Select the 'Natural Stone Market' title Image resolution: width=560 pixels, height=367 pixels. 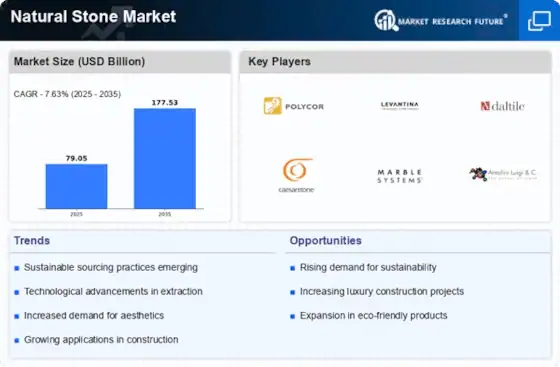[93, 16]
